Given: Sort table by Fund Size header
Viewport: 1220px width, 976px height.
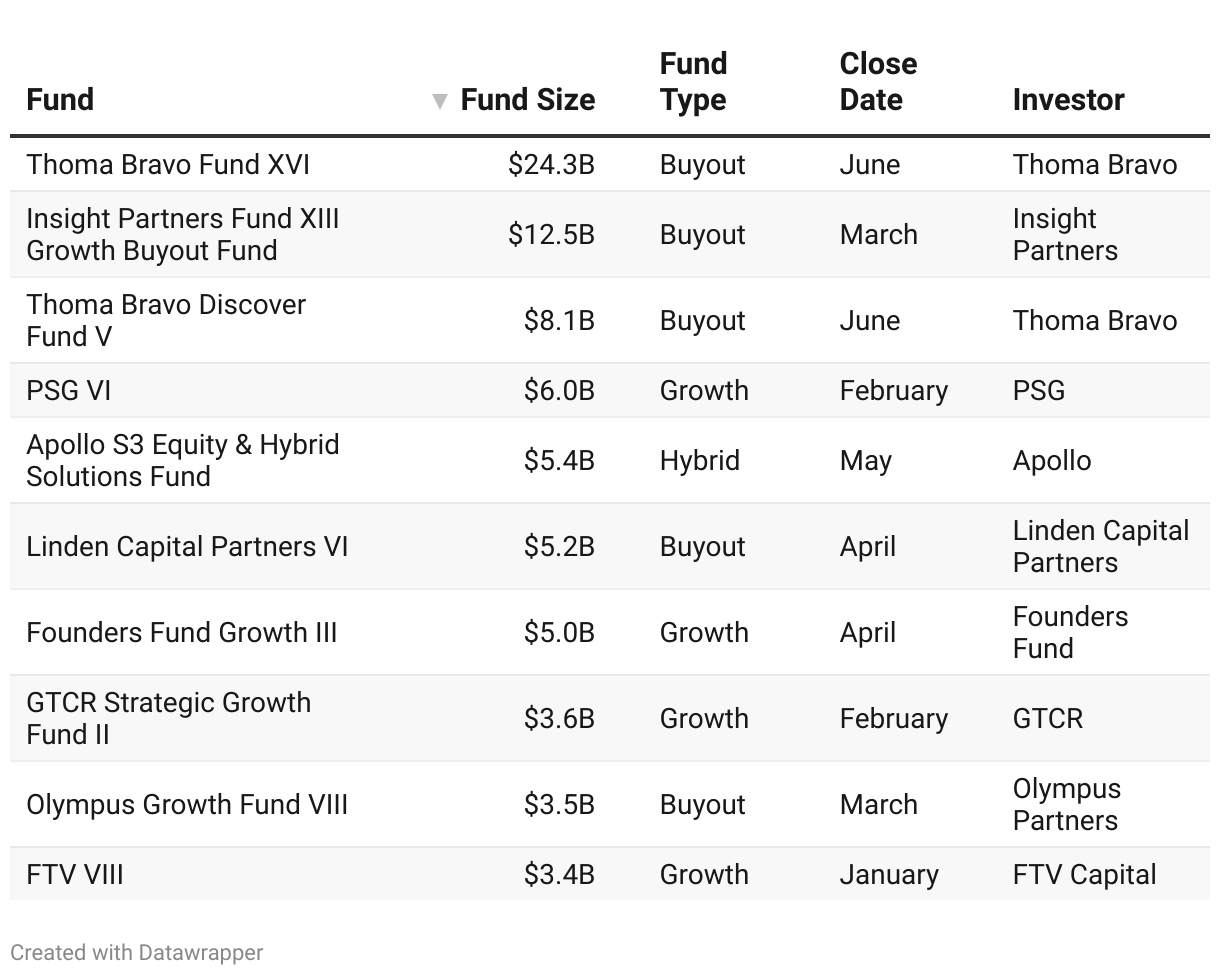Looking at the screenshot, I should pos(527,100).
